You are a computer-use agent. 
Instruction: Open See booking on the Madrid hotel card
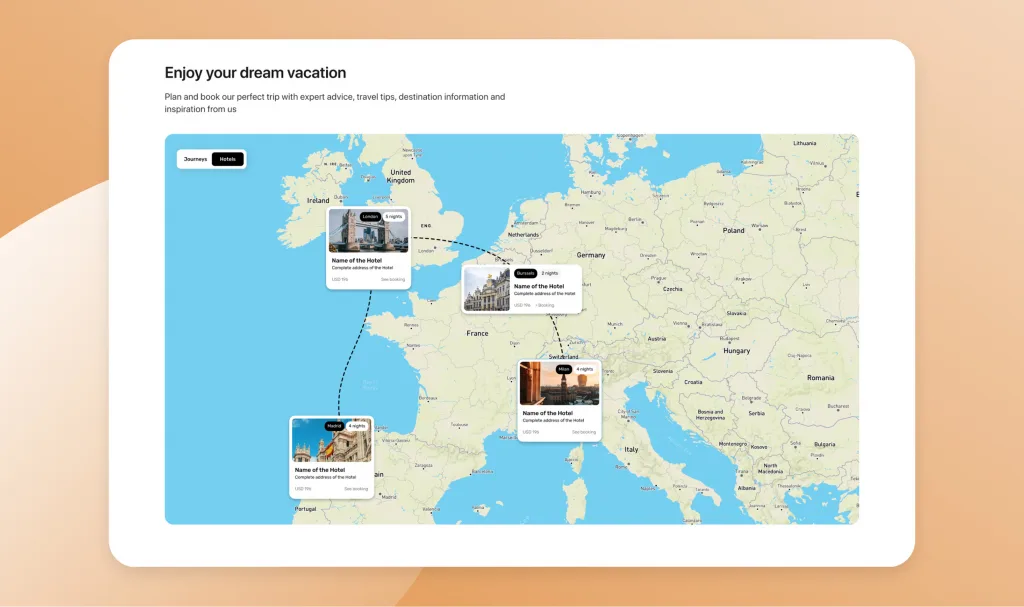point(356,489)
